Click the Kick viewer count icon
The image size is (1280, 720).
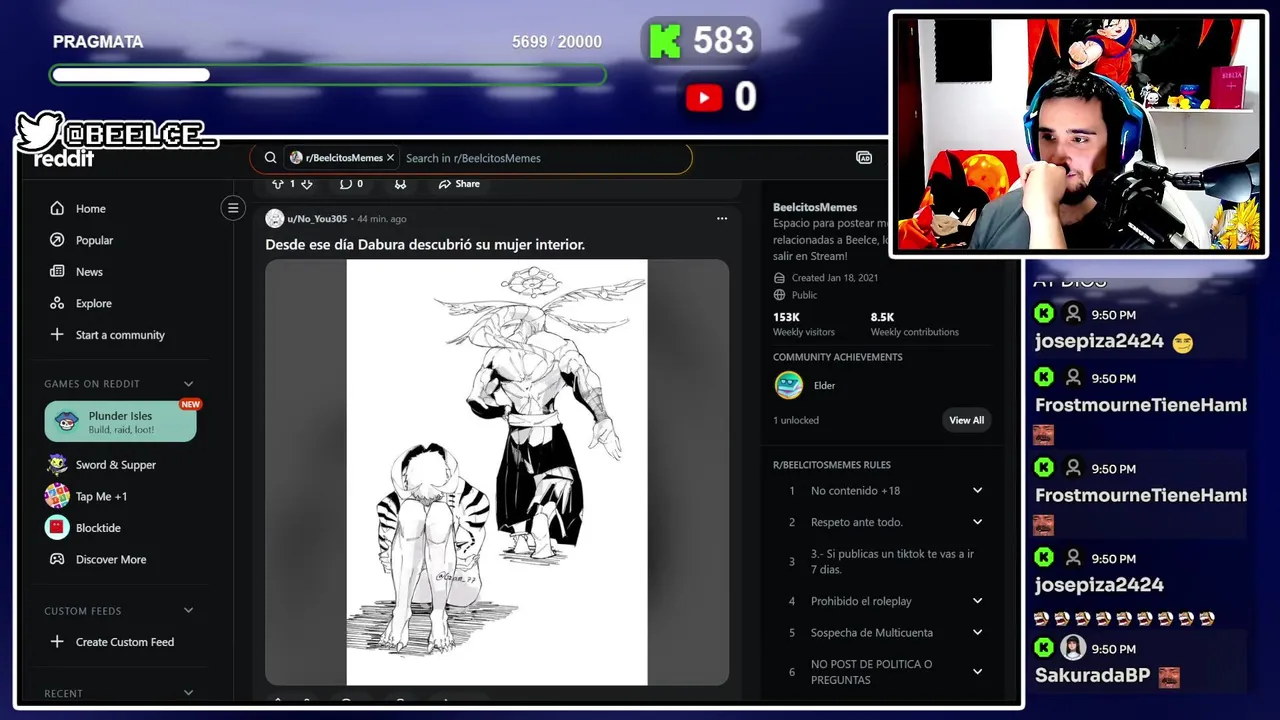[665, 41]
